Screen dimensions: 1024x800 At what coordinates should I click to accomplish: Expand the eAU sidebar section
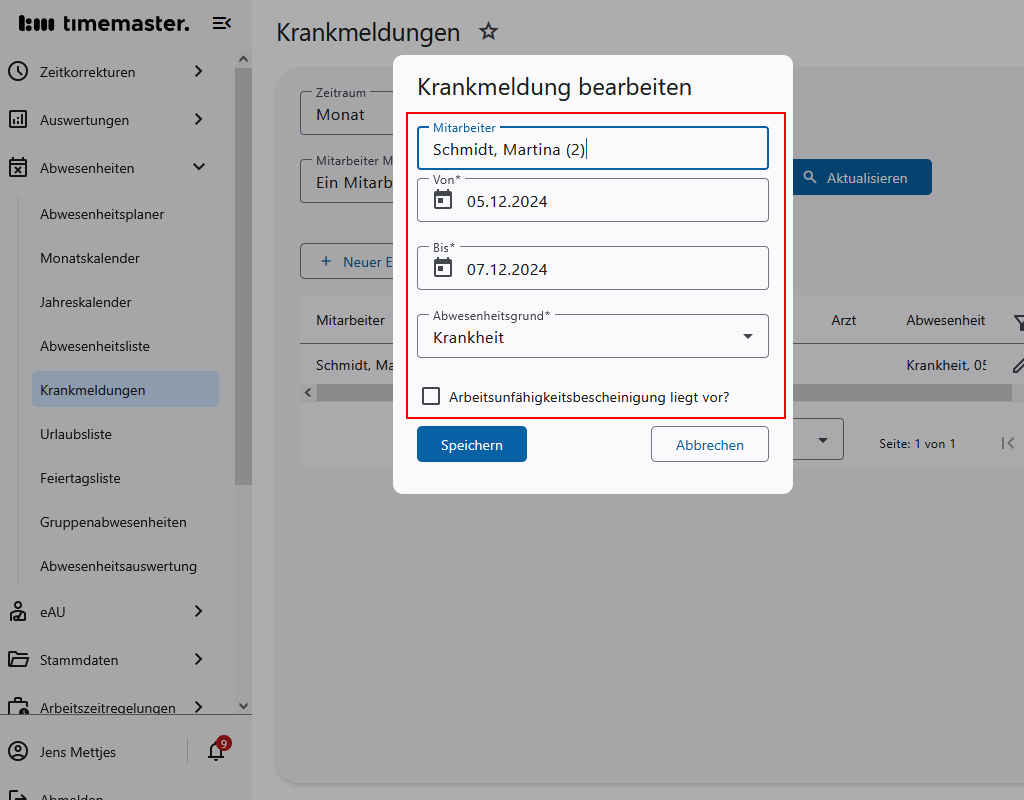pyautogui.click(x=198, y=611)
